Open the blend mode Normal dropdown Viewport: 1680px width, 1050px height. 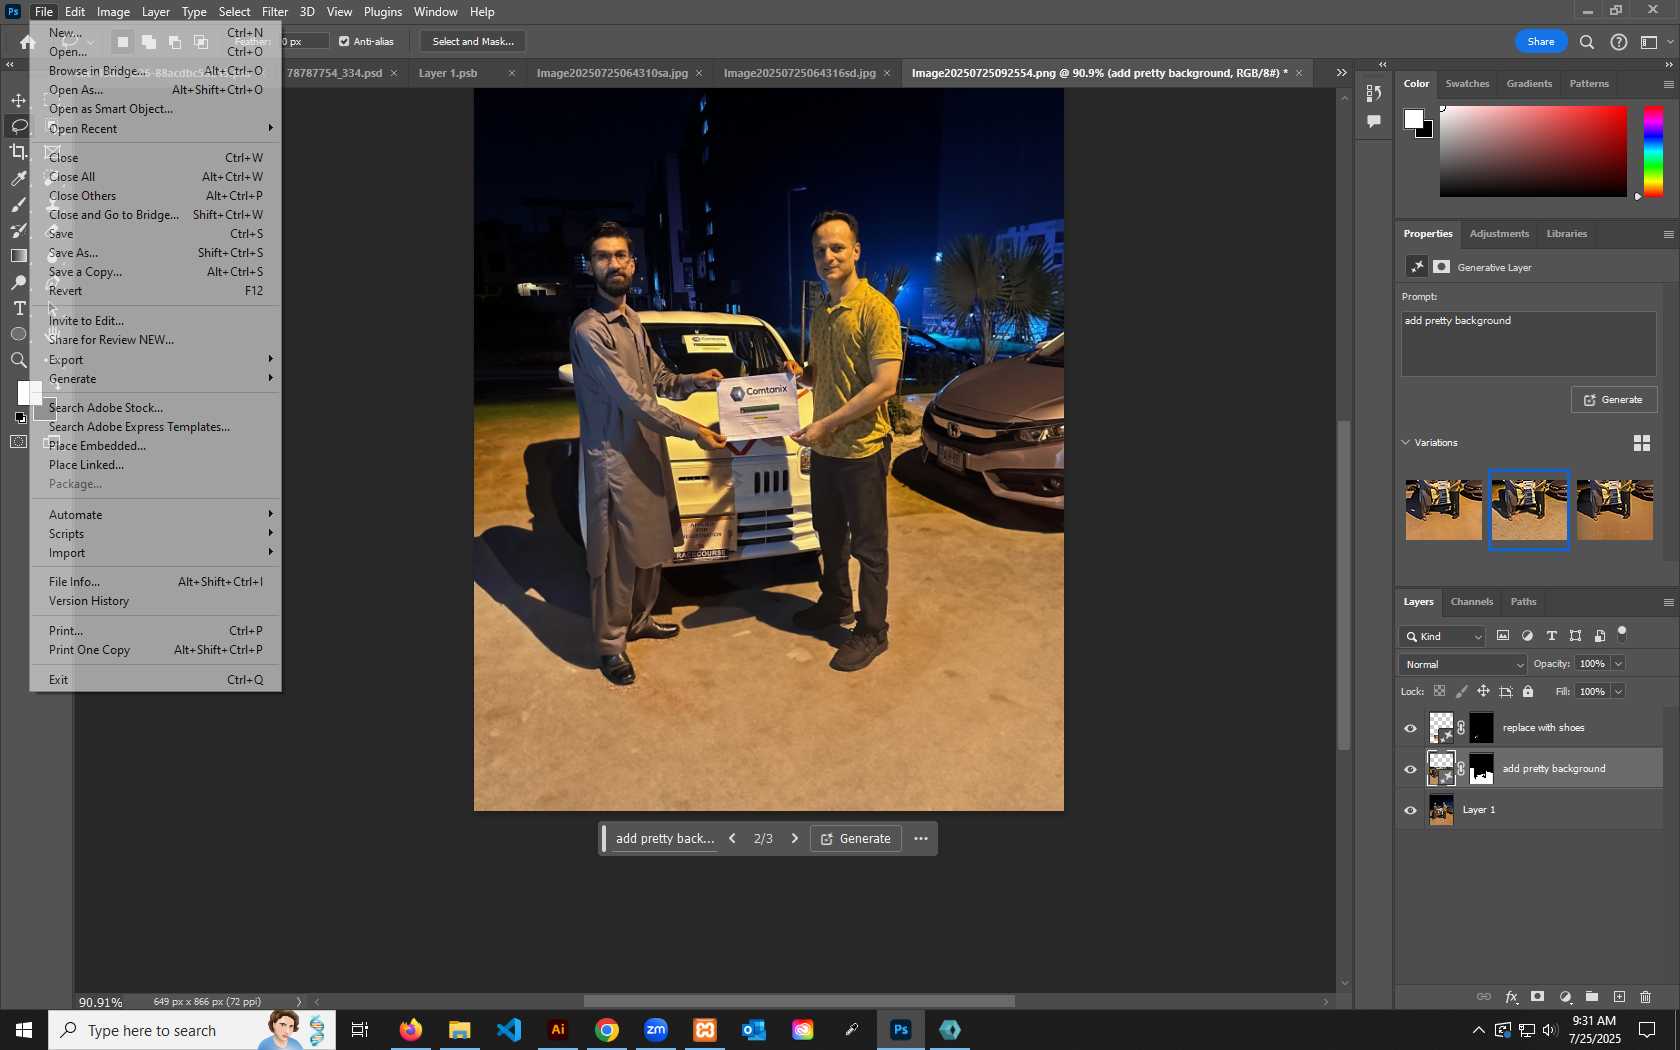coord(1463,664)
